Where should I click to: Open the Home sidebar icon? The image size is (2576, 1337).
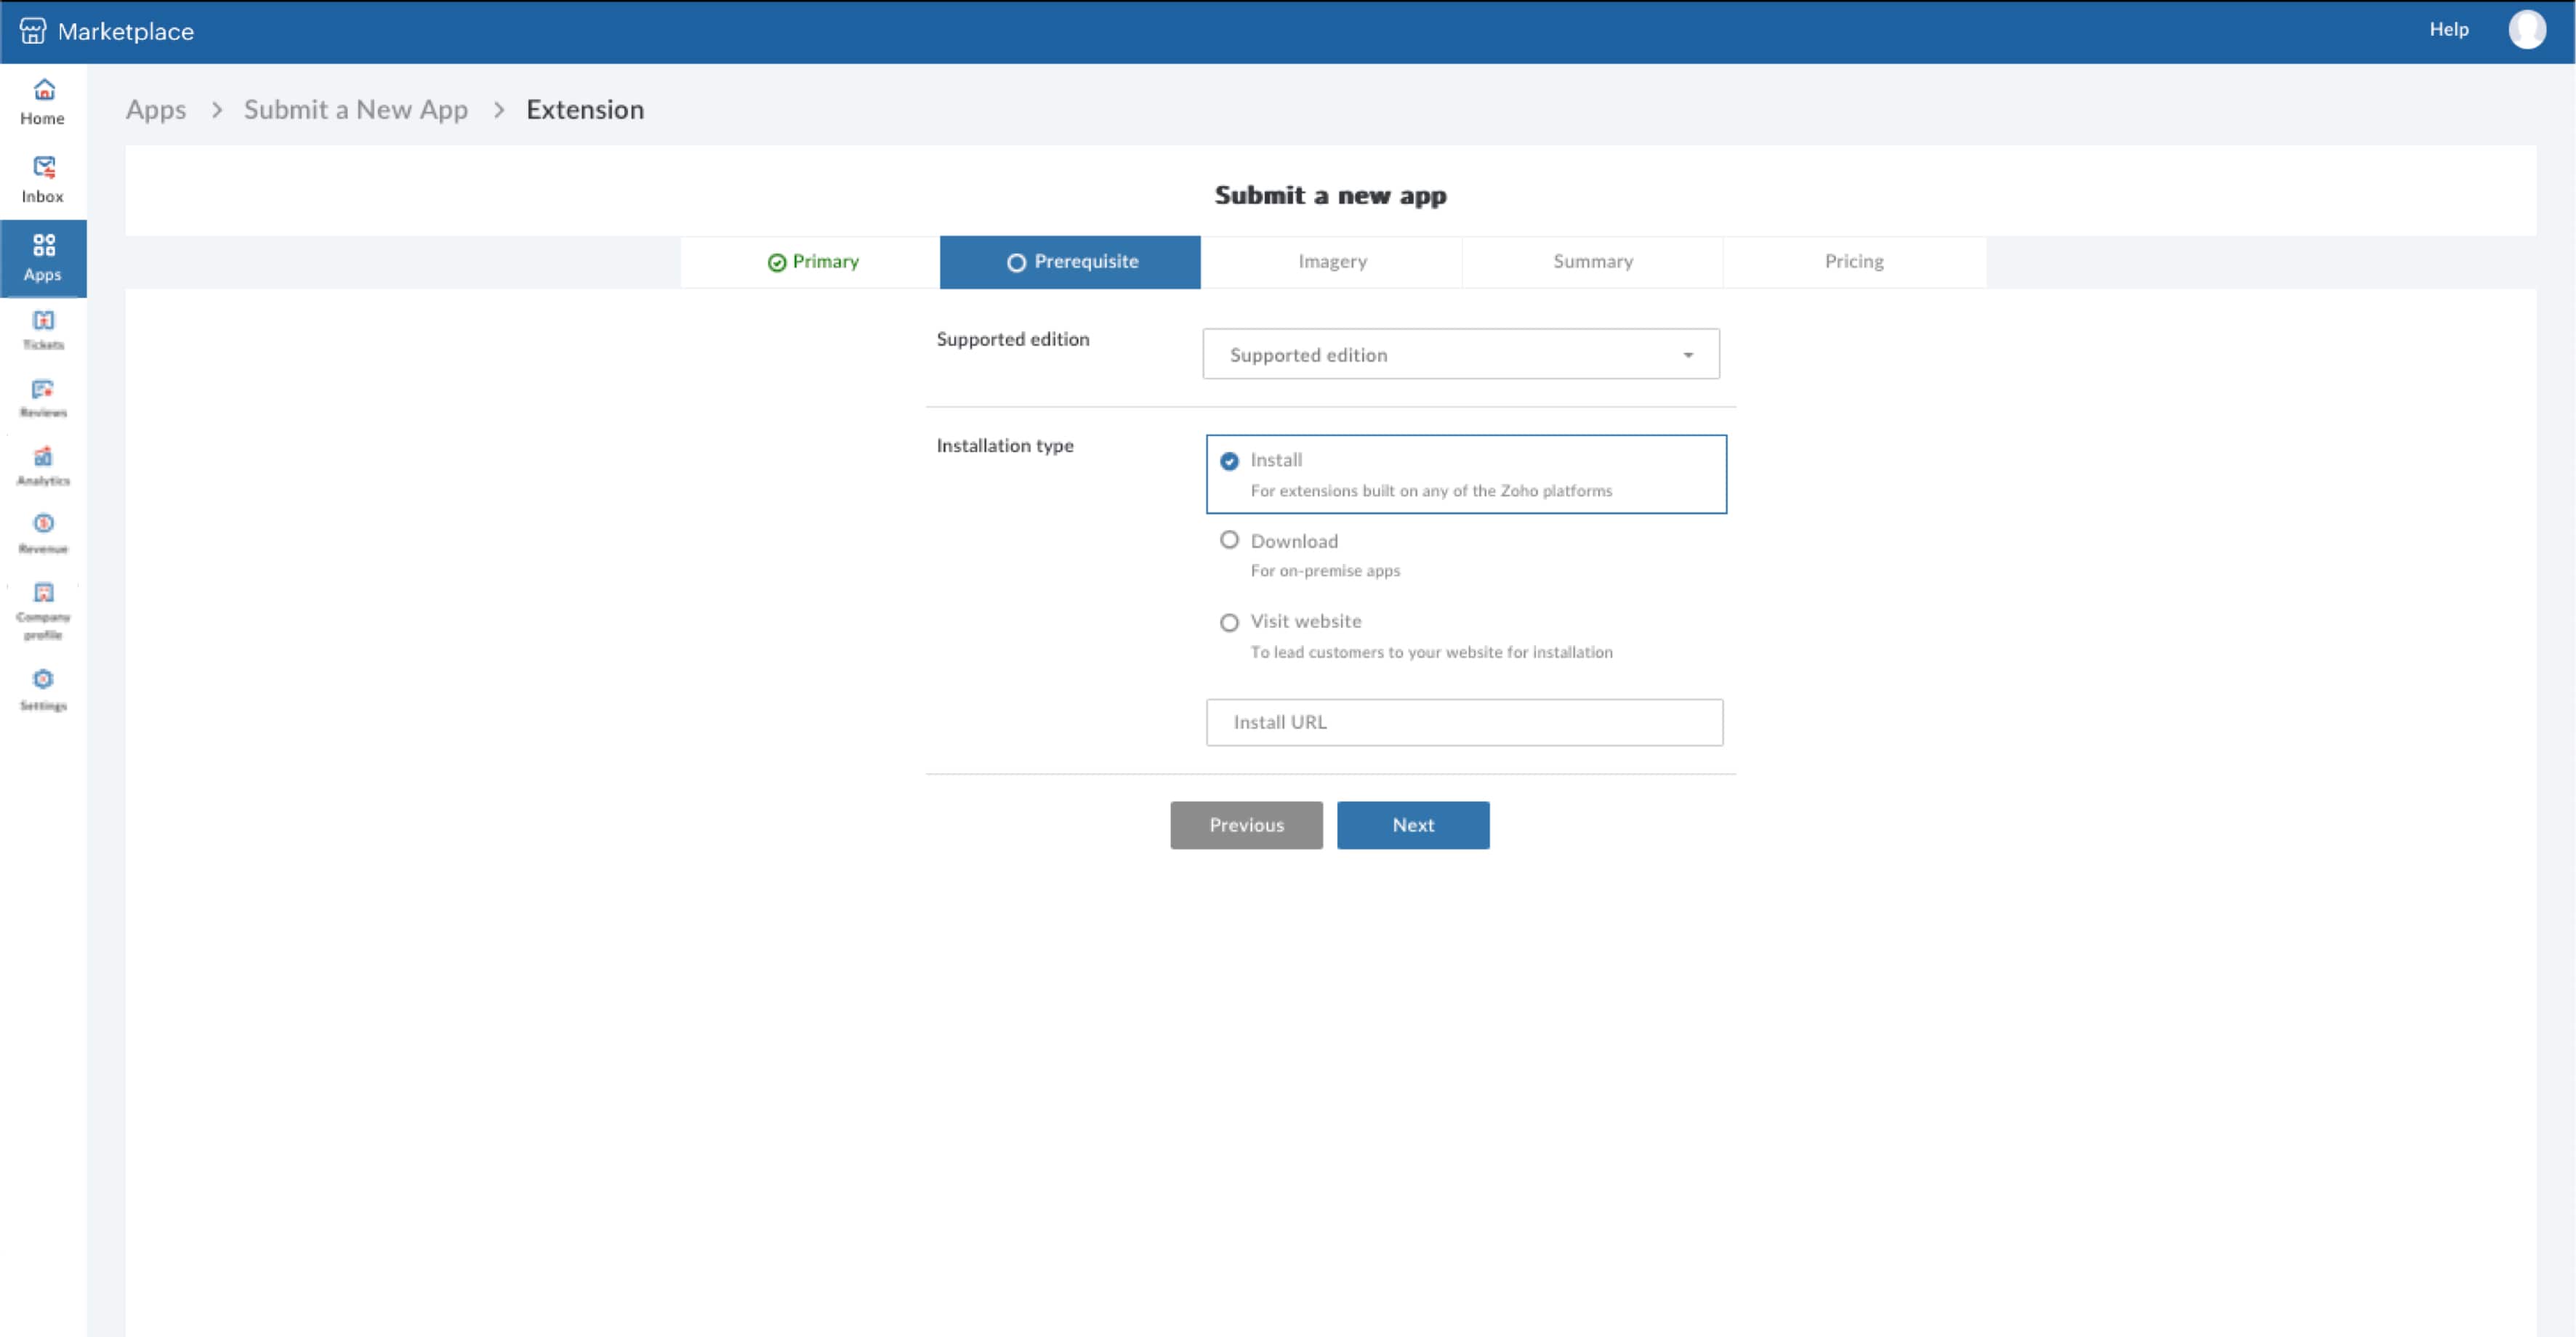43,101
